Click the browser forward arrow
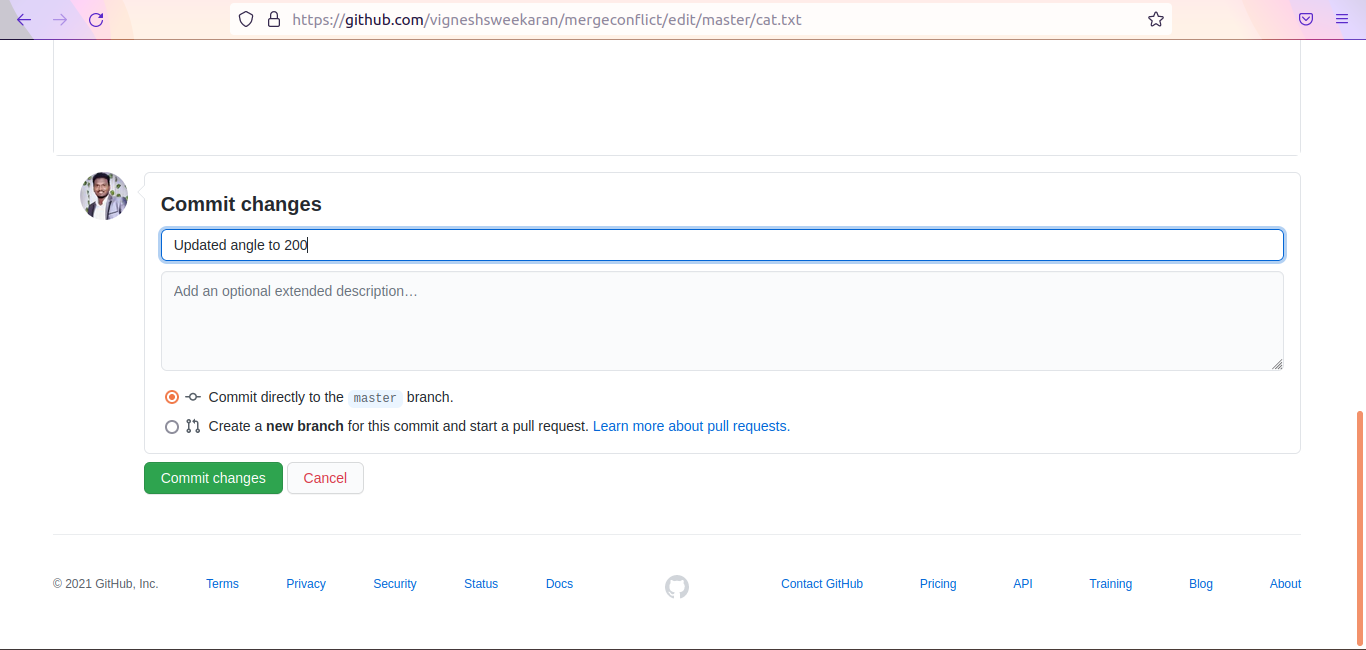Viewport: 1366px width, 650px height. (x=60, y=19)
